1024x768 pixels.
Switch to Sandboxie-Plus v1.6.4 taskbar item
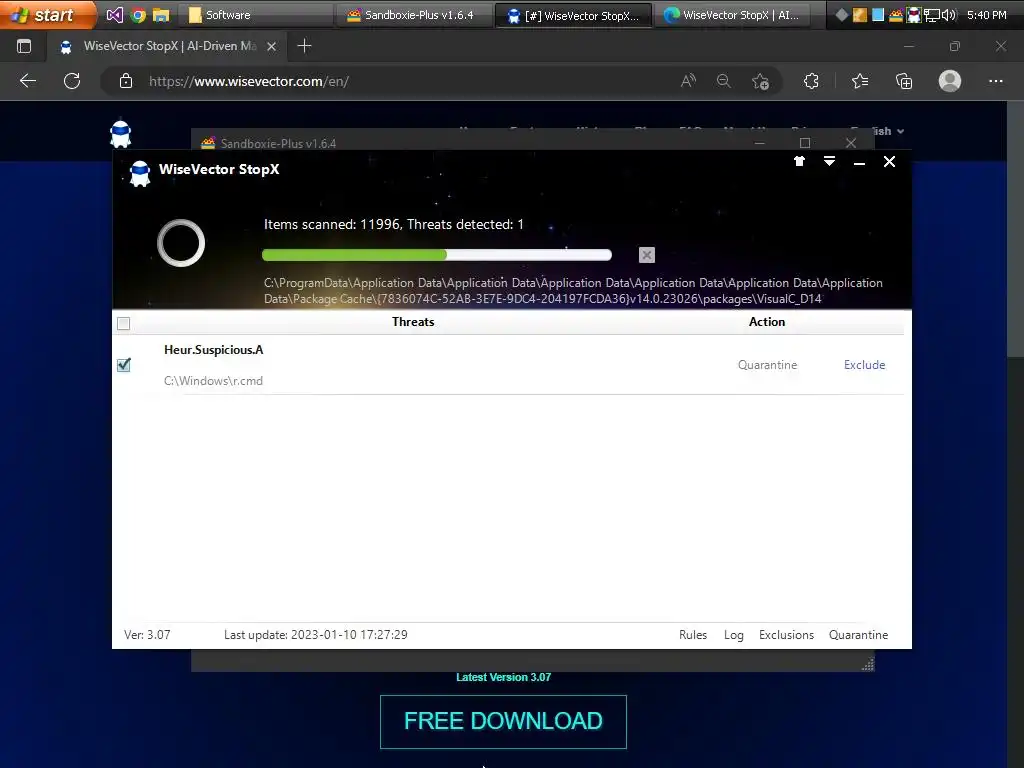(x=415, y=15)
